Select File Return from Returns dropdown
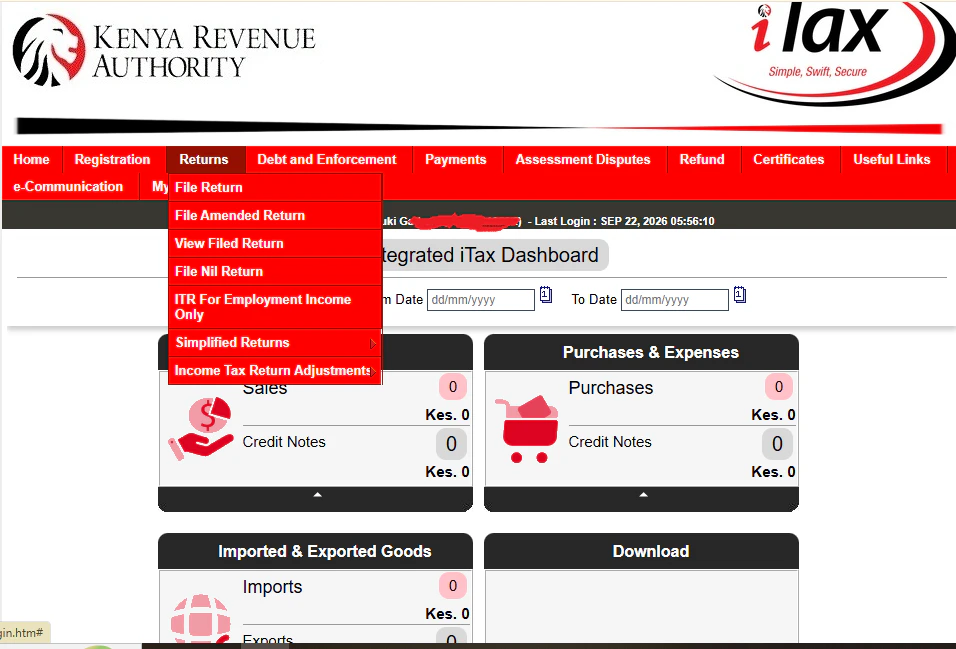 click(x=275, y=187)
